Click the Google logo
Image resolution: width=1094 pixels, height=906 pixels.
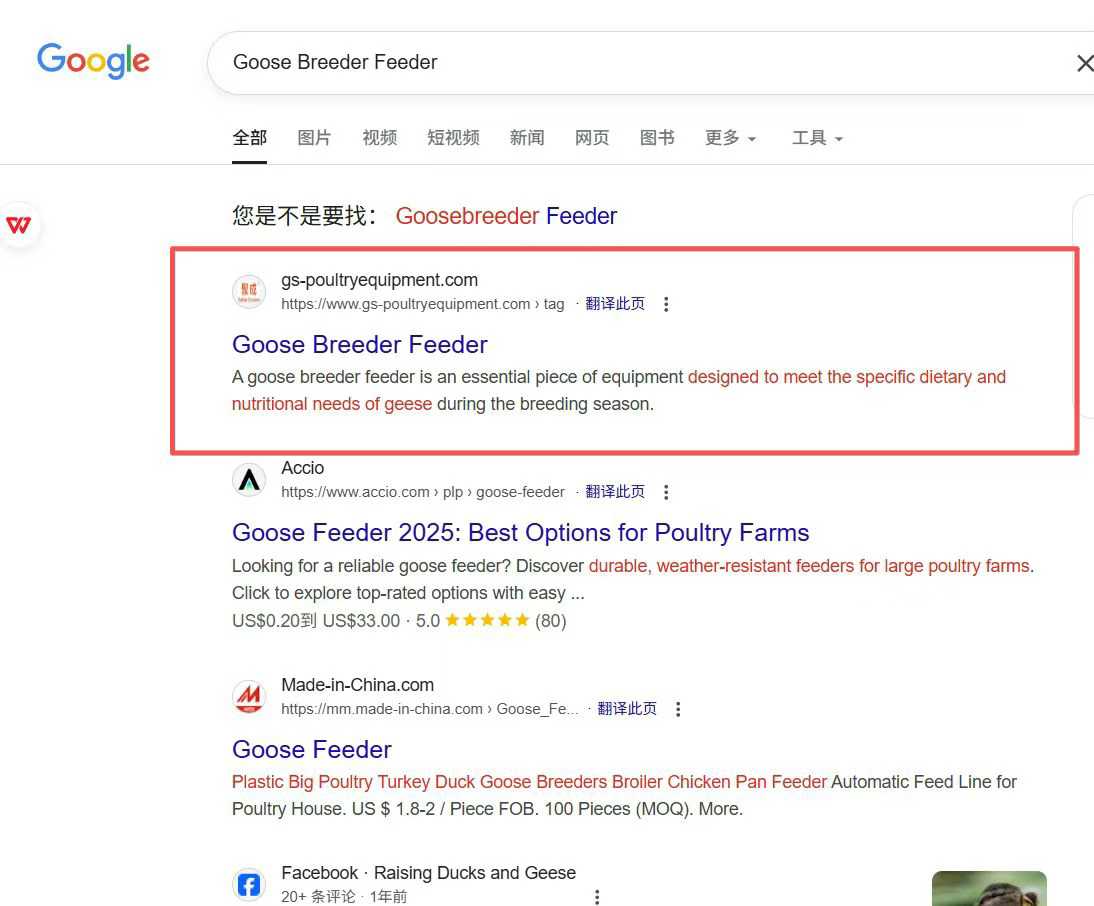coord(93,61)
